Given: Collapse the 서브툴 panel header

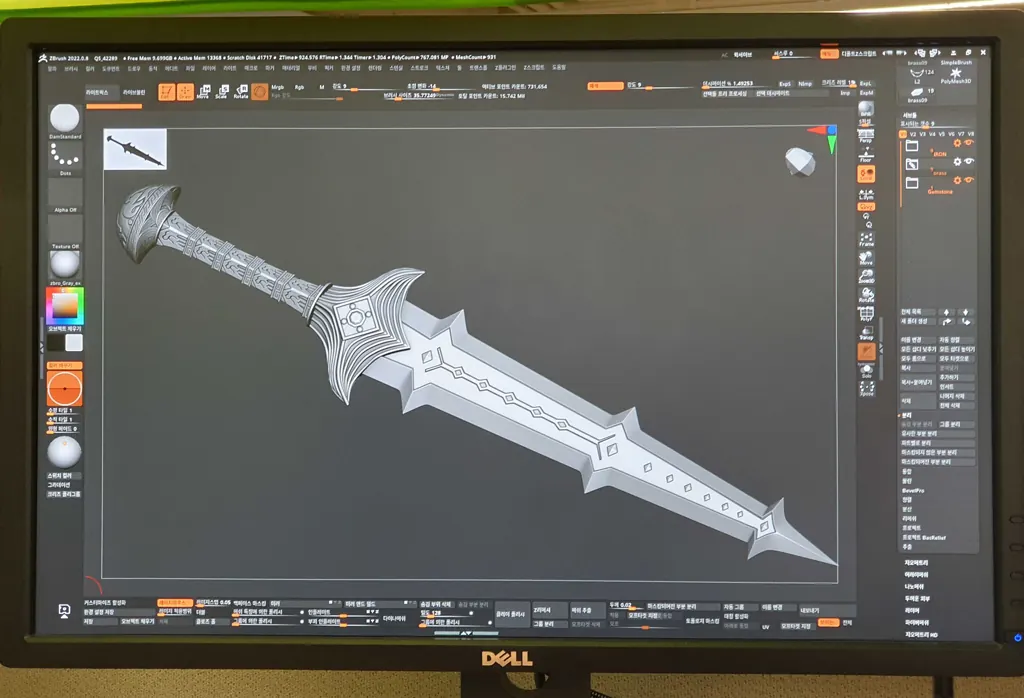Looking at the screenshot, I should tap(909, 115).
